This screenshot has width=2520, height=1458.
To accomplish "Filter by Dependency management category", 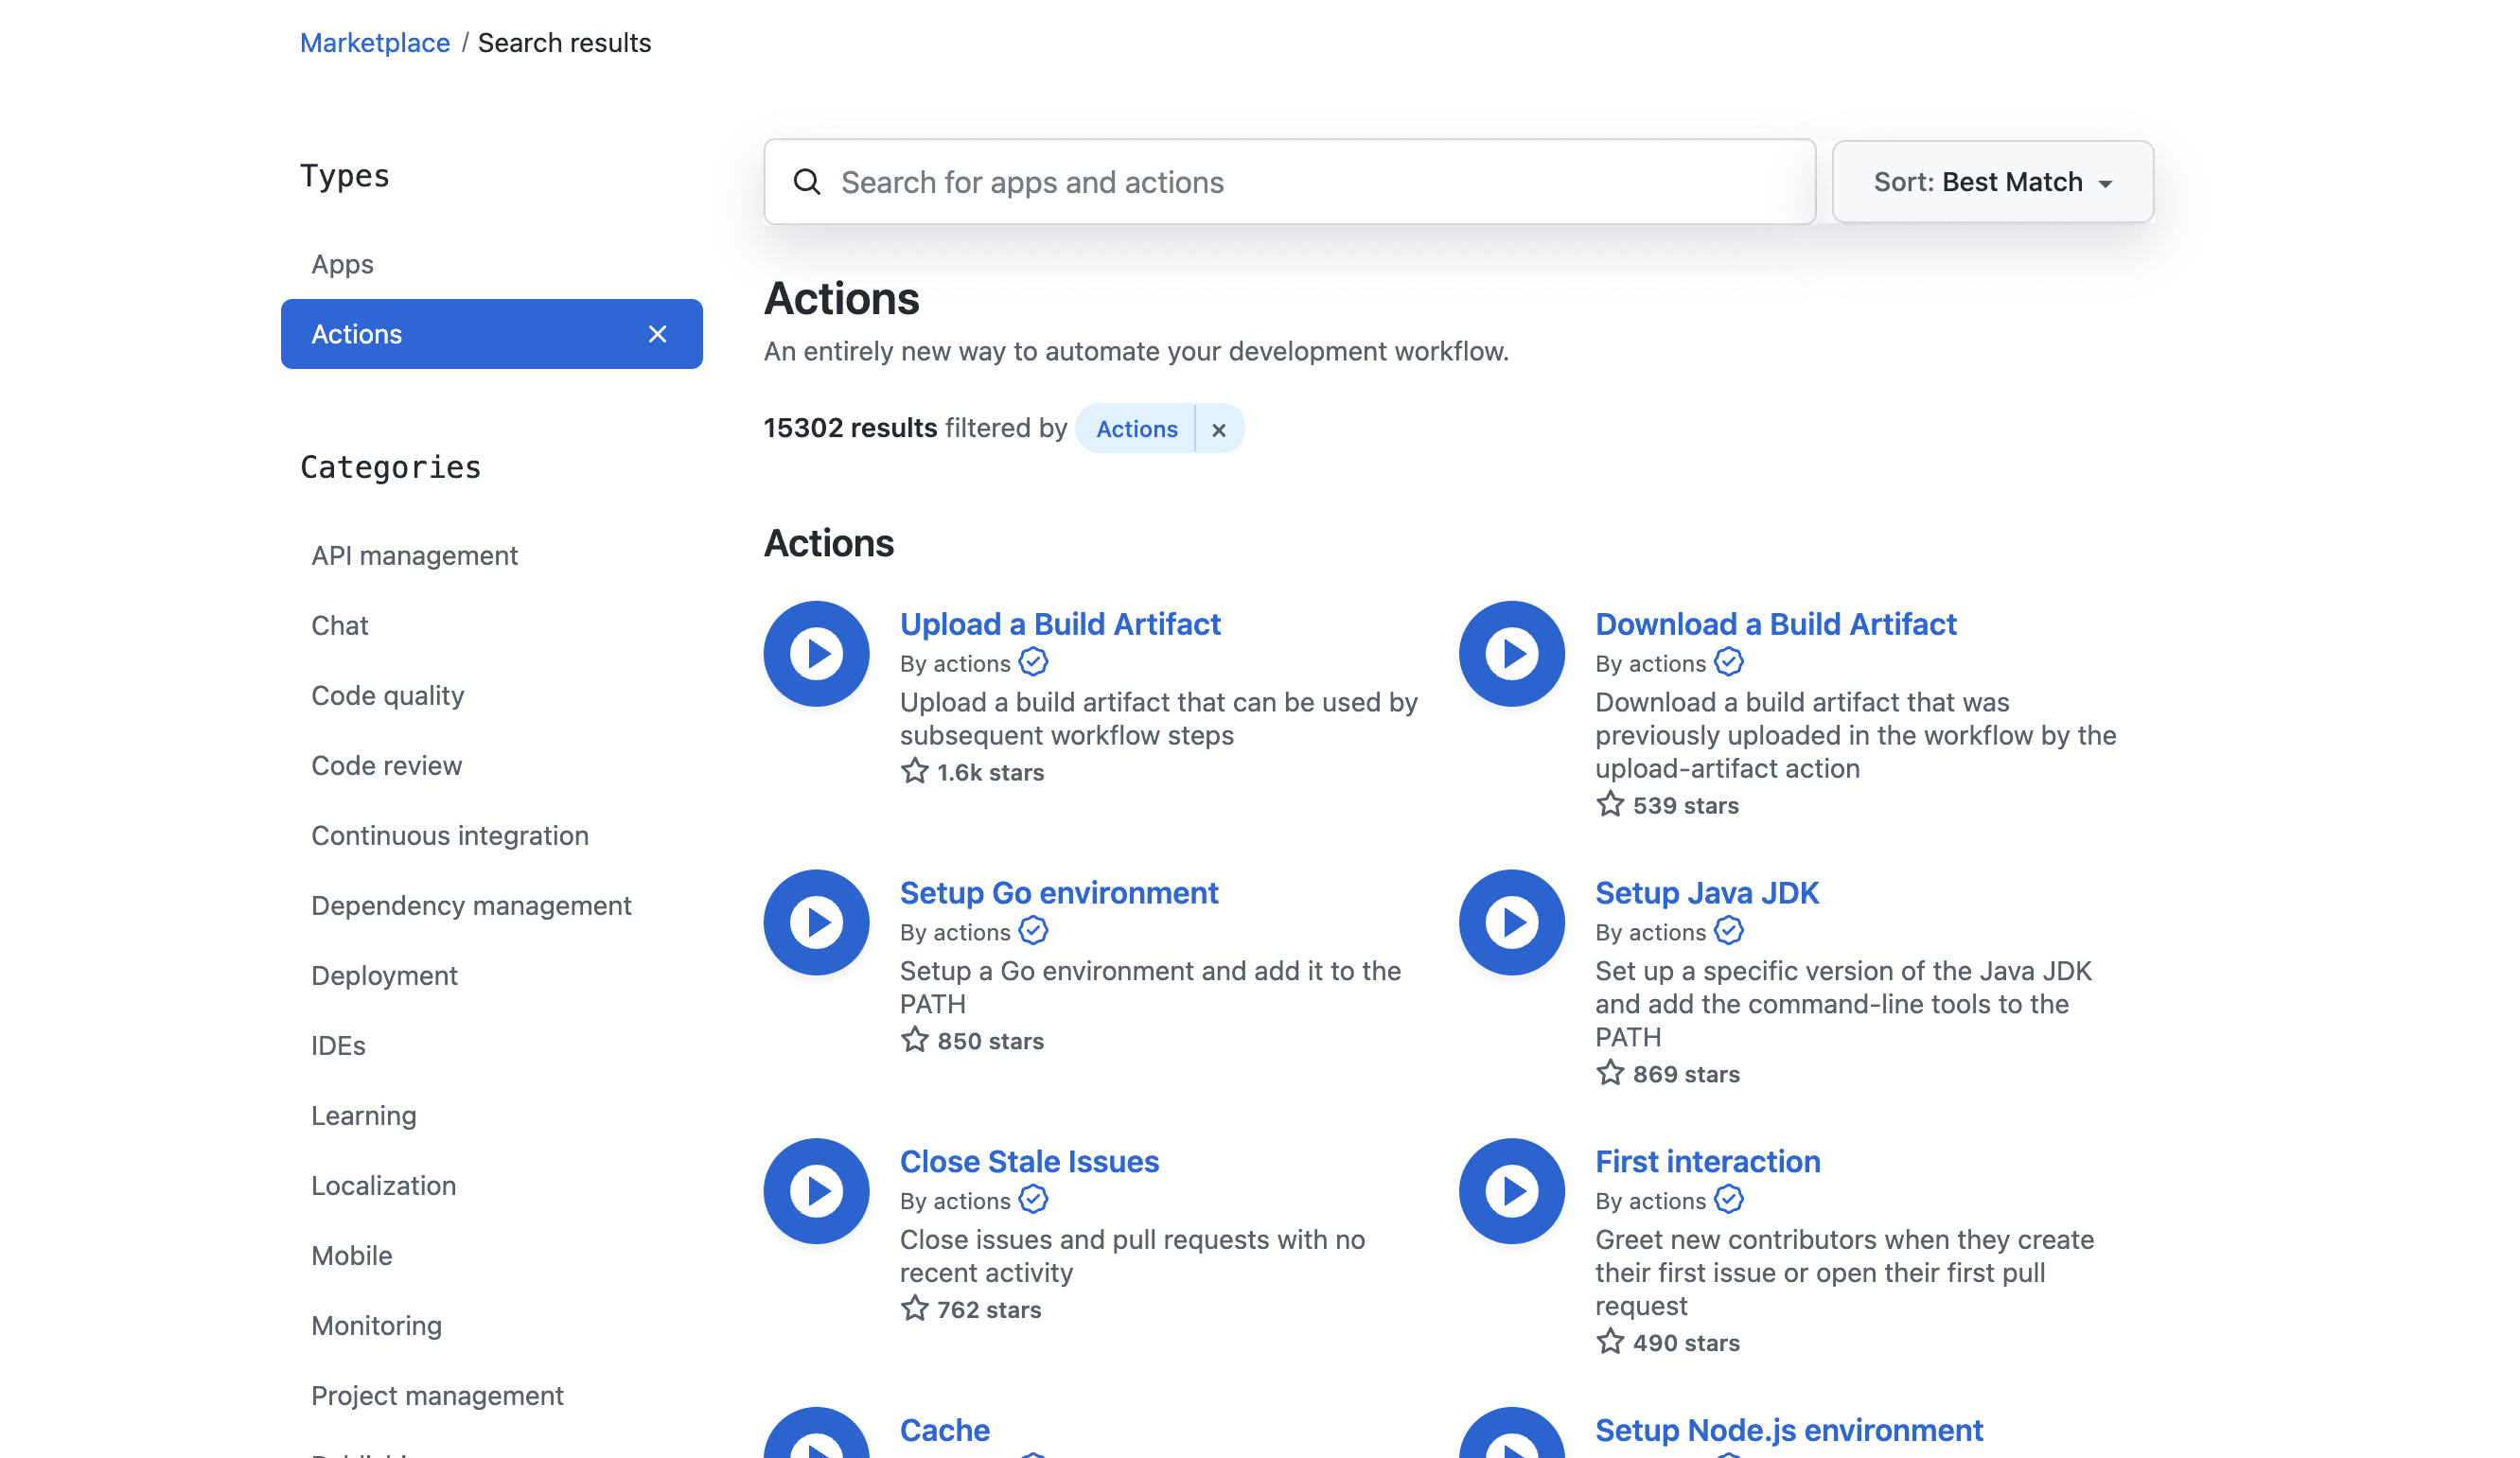I will coord(471,906).
